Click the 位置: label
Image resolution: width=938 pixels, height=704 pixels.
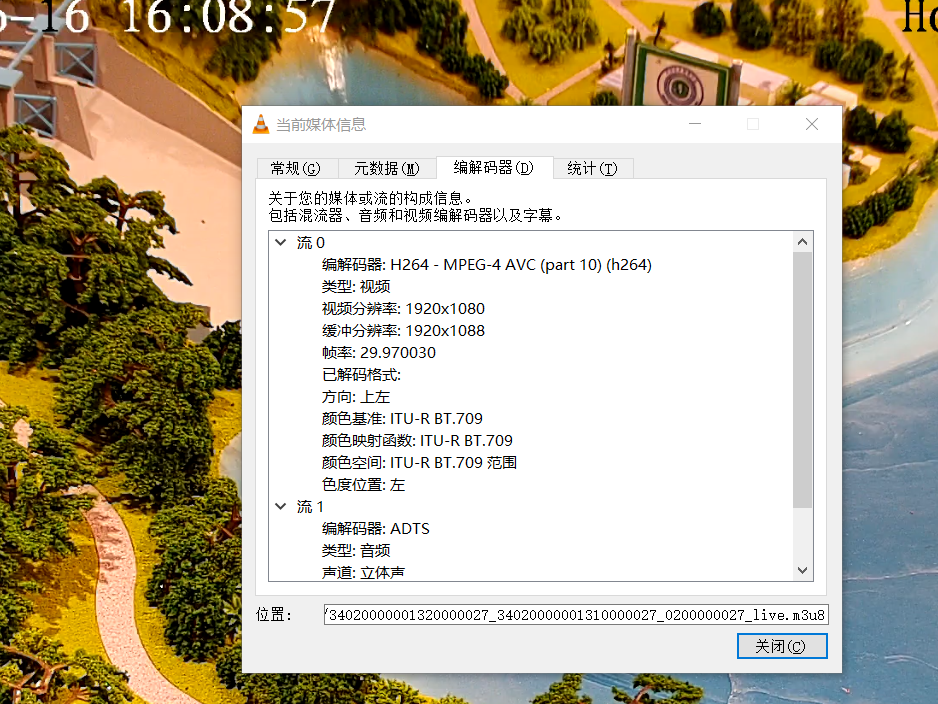[273, 614]
